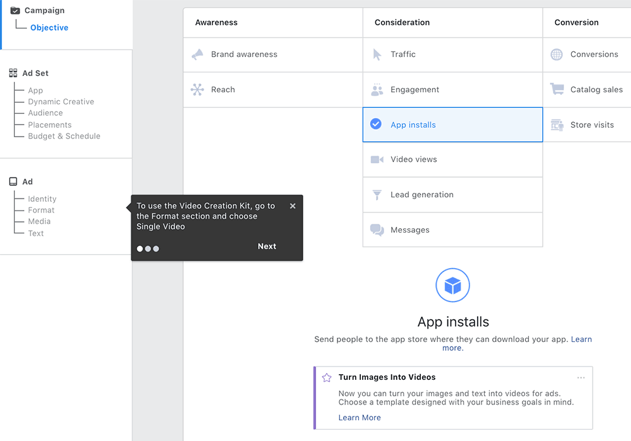
Task: Open Budget & Schedule in sidebar
Action: [64, 136]
